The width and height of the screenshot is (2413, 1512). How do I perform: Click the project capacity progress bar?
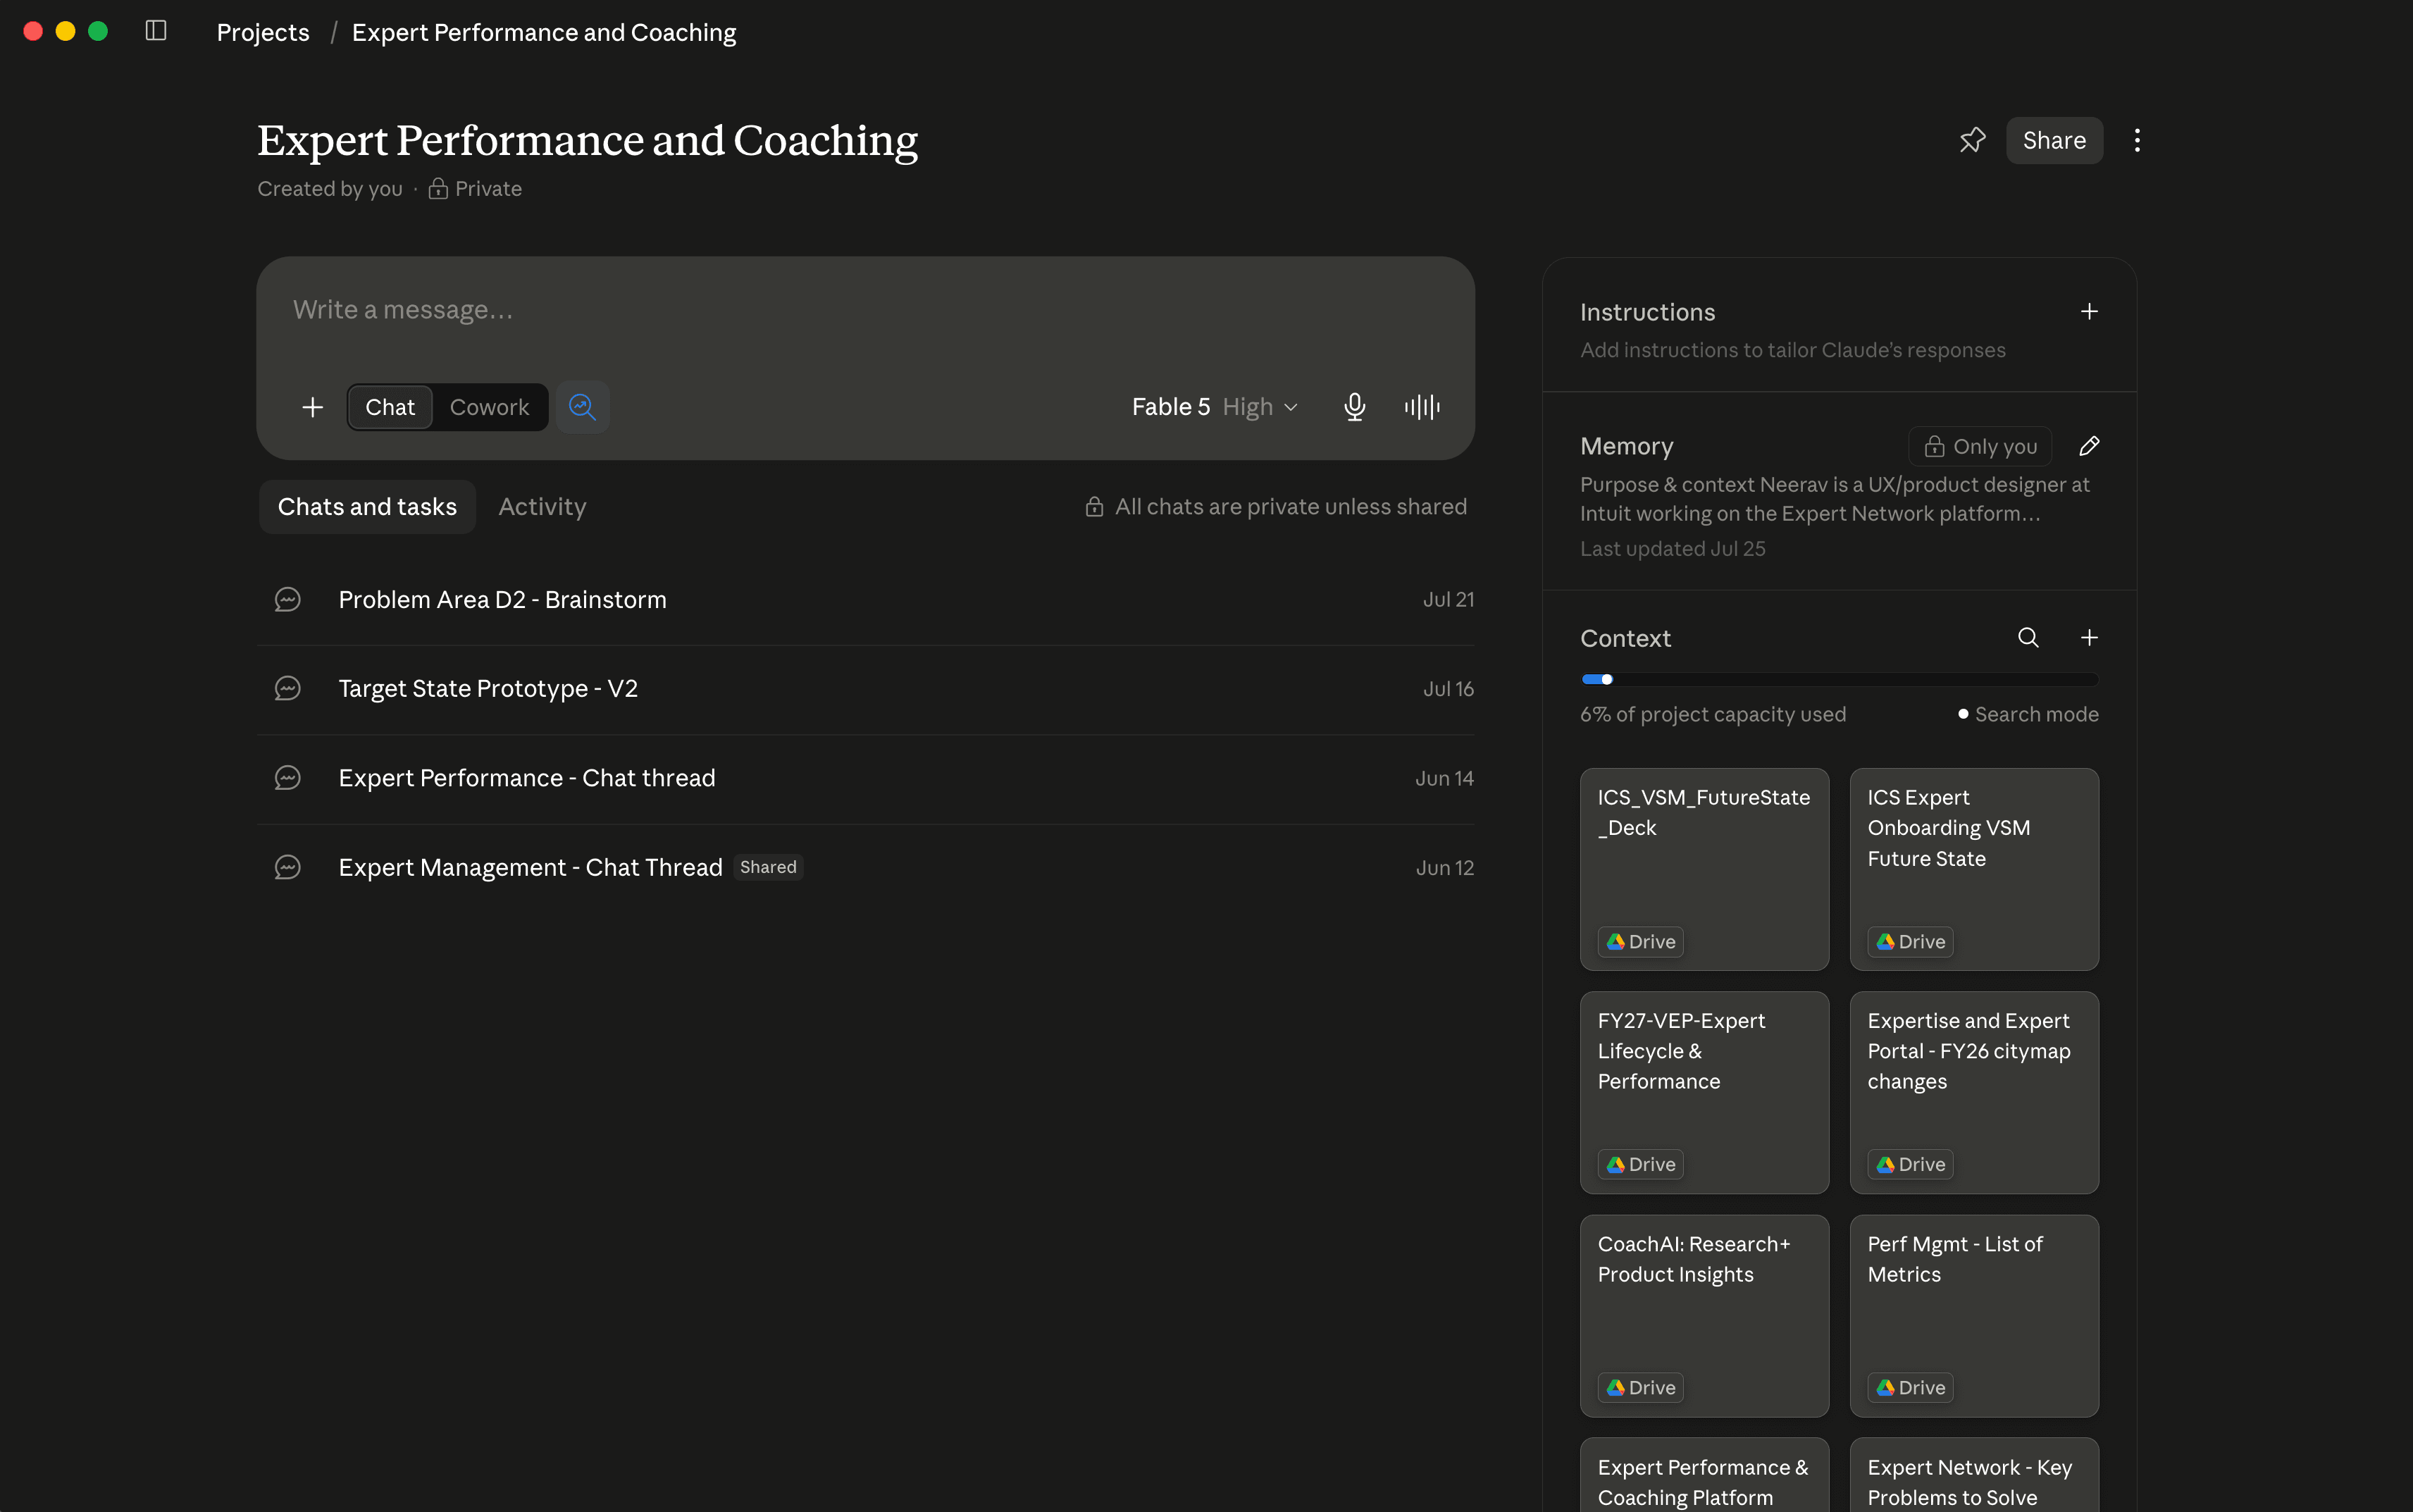(1839, 680)
